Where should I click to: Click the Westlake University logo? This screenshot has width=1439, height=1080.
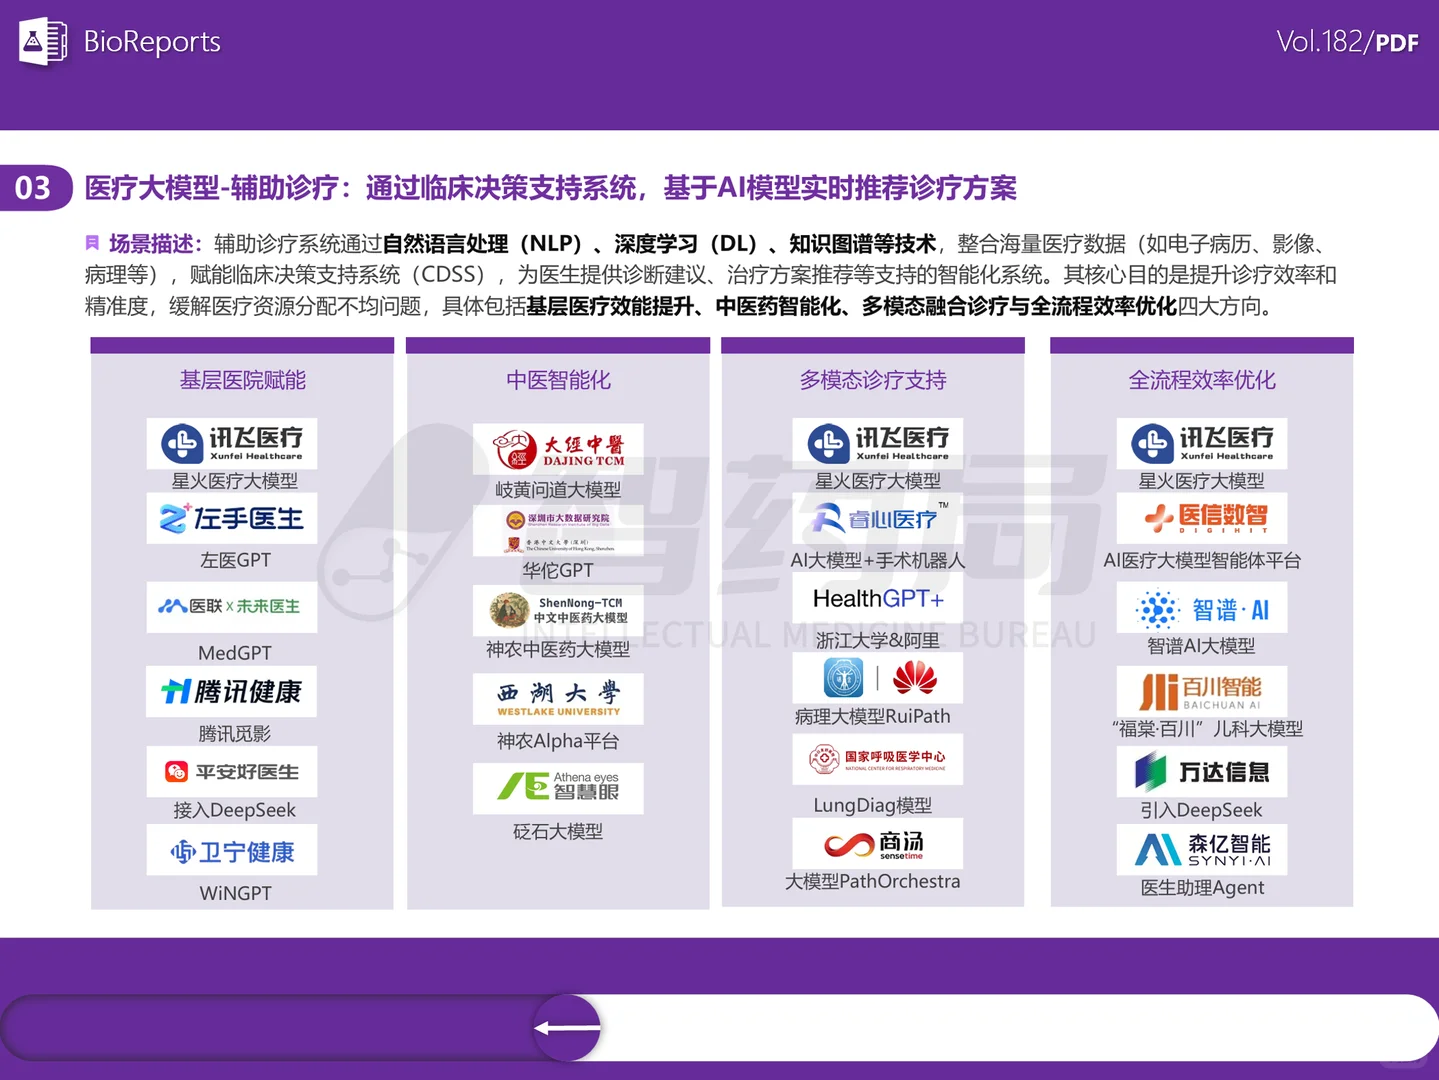pos(557,699)
